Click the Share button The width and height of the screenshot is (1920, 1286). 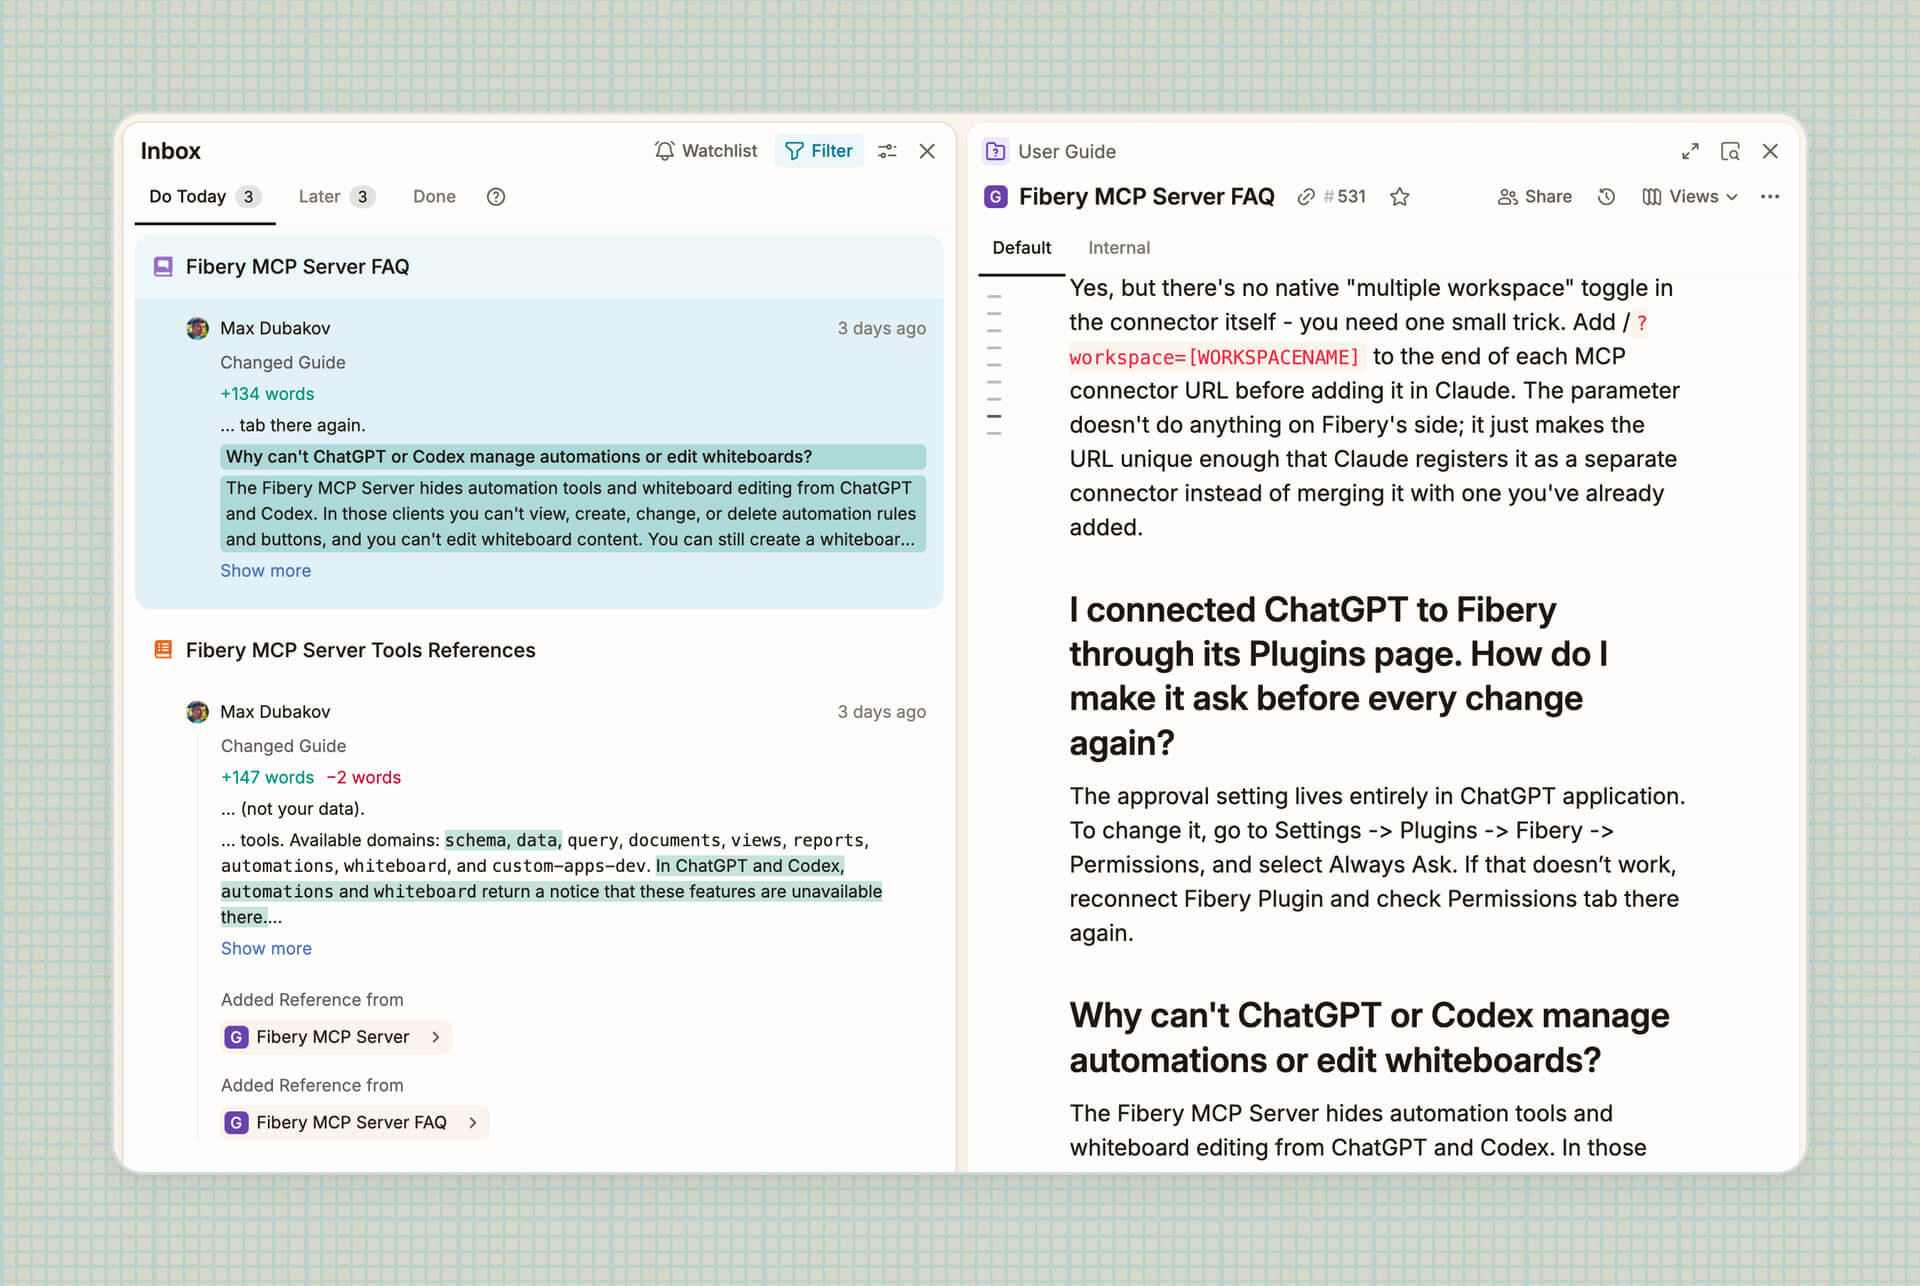(x=1535, y=197)
